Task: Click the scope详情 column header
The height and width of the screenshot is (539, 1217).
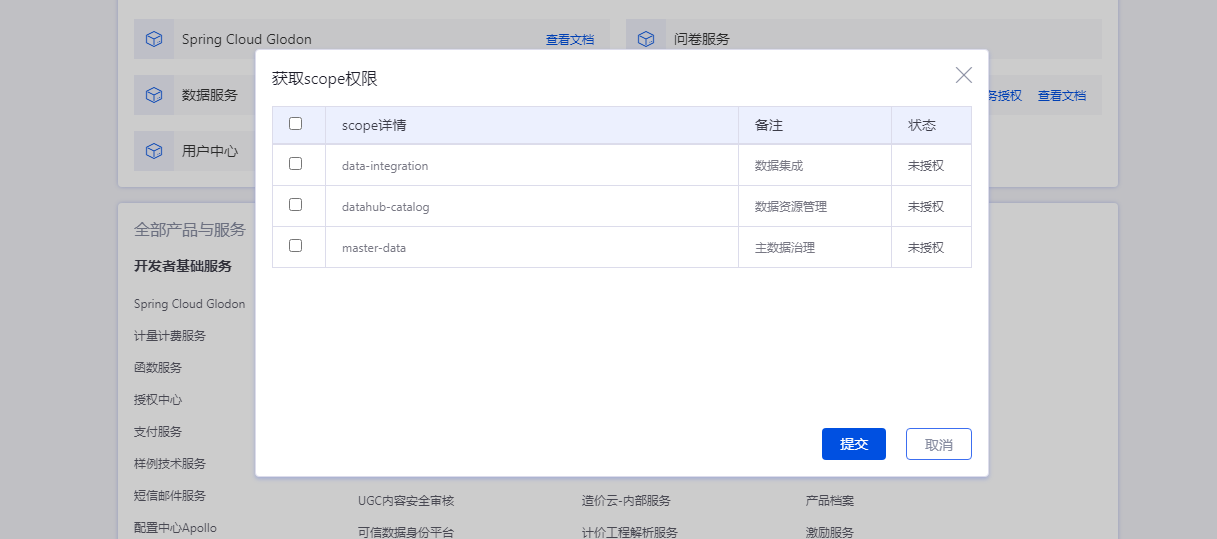Action: 373,125
